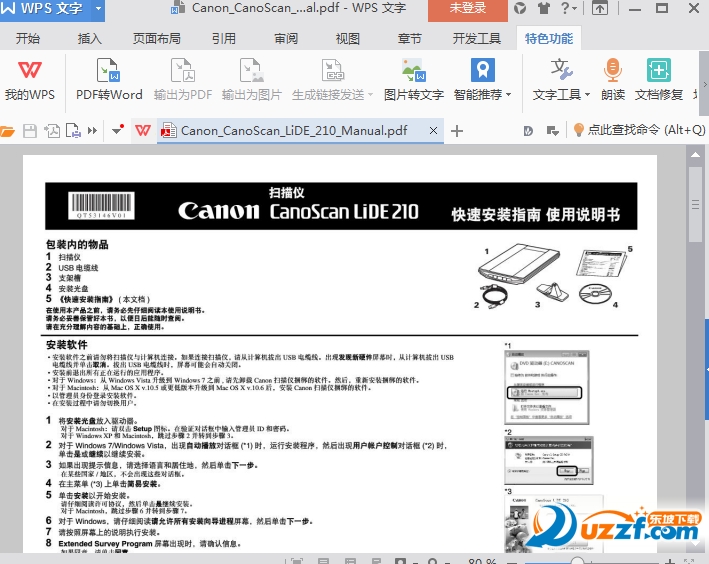Open the 页面布局 ribbon tab
Viewport: 709px width, 564px height.
[x=157, y=38]
